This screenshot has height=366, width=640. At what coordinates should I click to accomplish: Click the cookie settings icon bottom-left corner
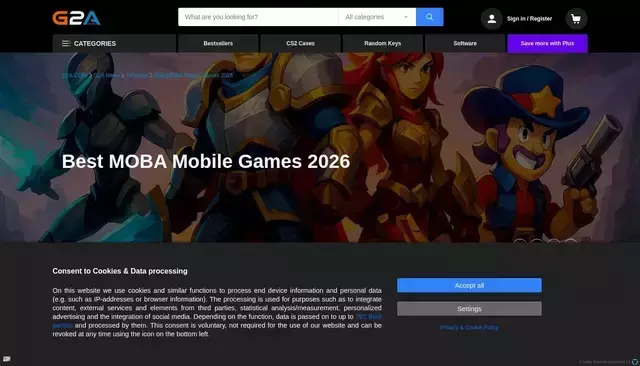[7, 359]
